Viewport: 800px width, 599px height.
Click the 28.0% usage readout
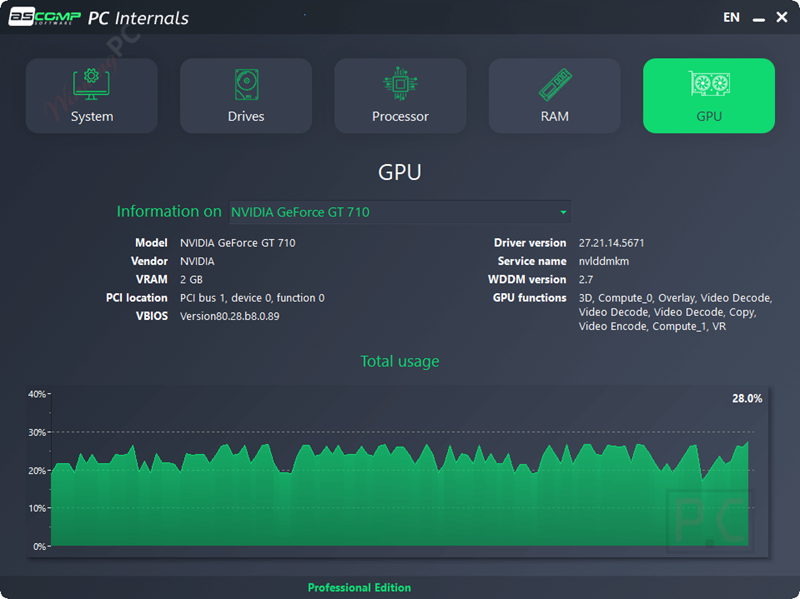(x=747, y=398)
